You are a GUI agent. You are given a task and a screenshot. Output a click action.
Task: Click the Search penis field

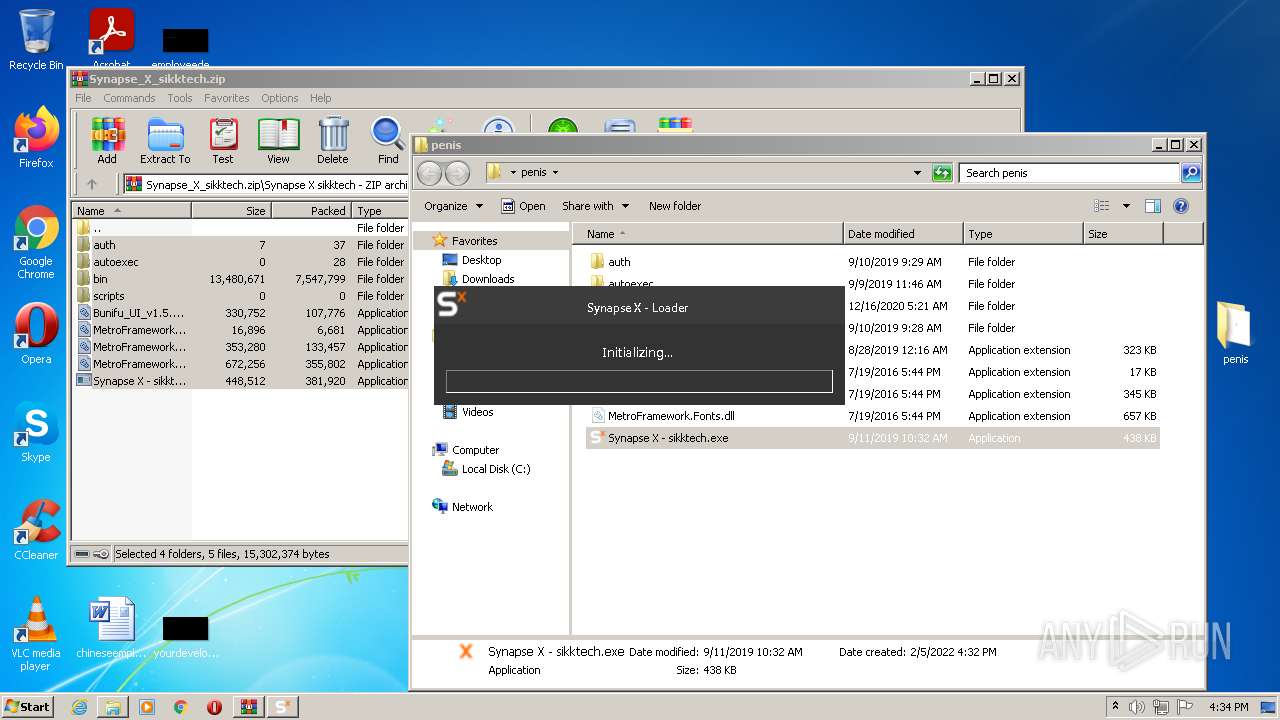(1069, 173)
